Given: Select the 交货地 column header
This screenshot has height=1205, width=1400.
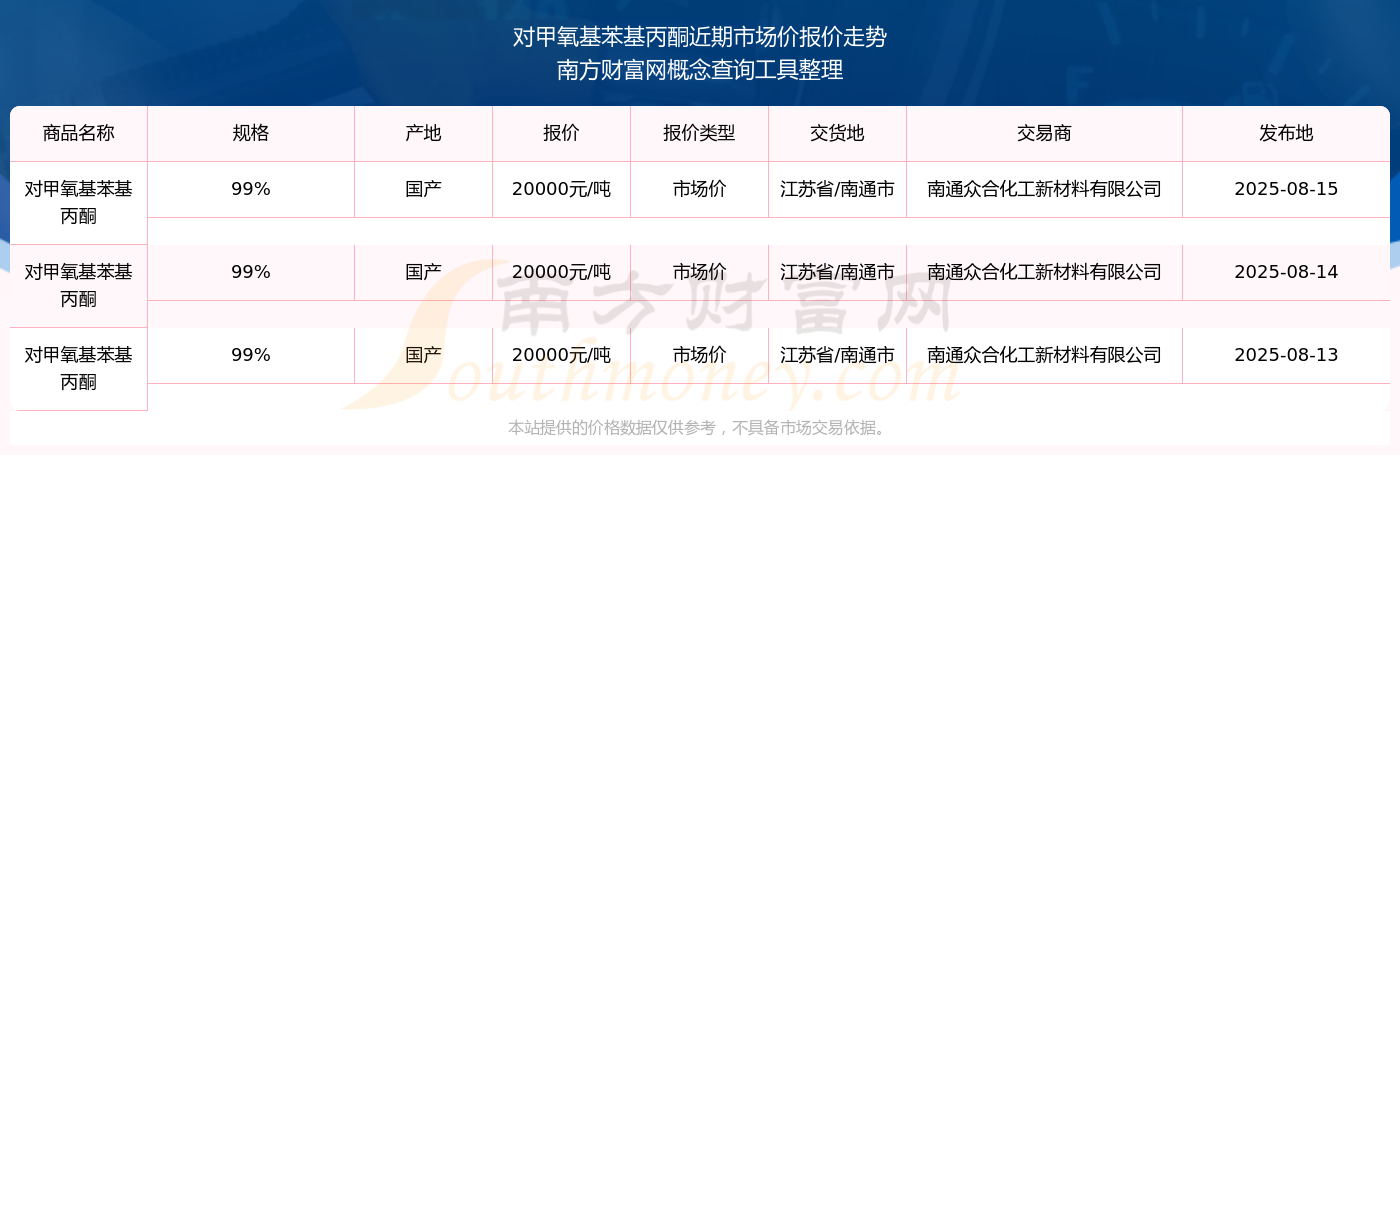Looking at the screenshot, I should (x=838, y=133).
